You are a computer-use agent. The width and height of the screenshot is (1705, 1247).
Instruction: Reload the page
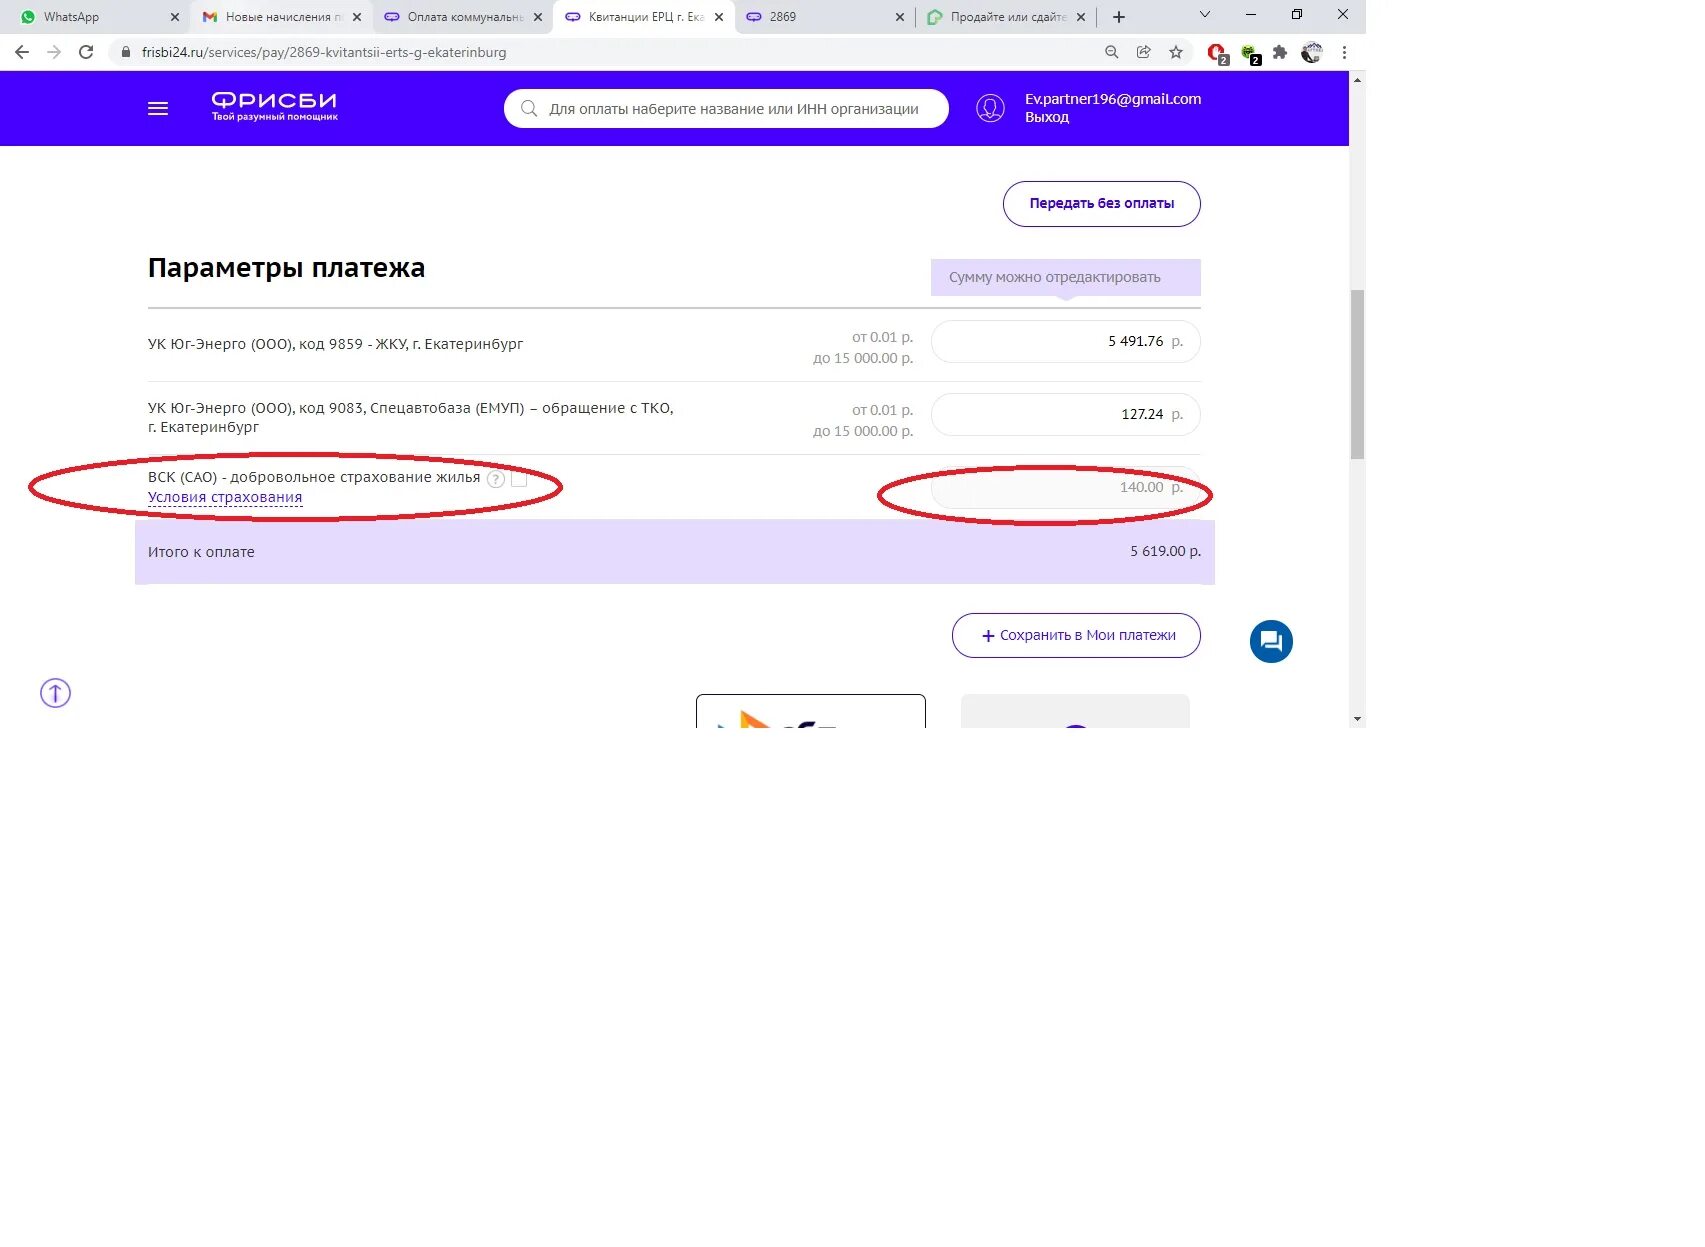pos(86,52)
